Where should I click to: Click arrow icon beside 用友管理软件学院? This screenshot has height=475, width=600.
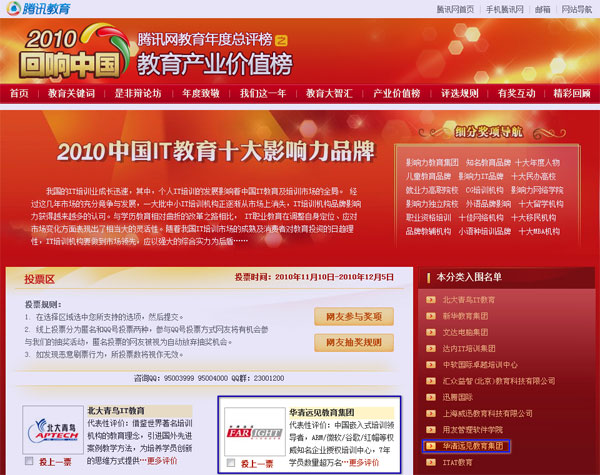point(430,429)
